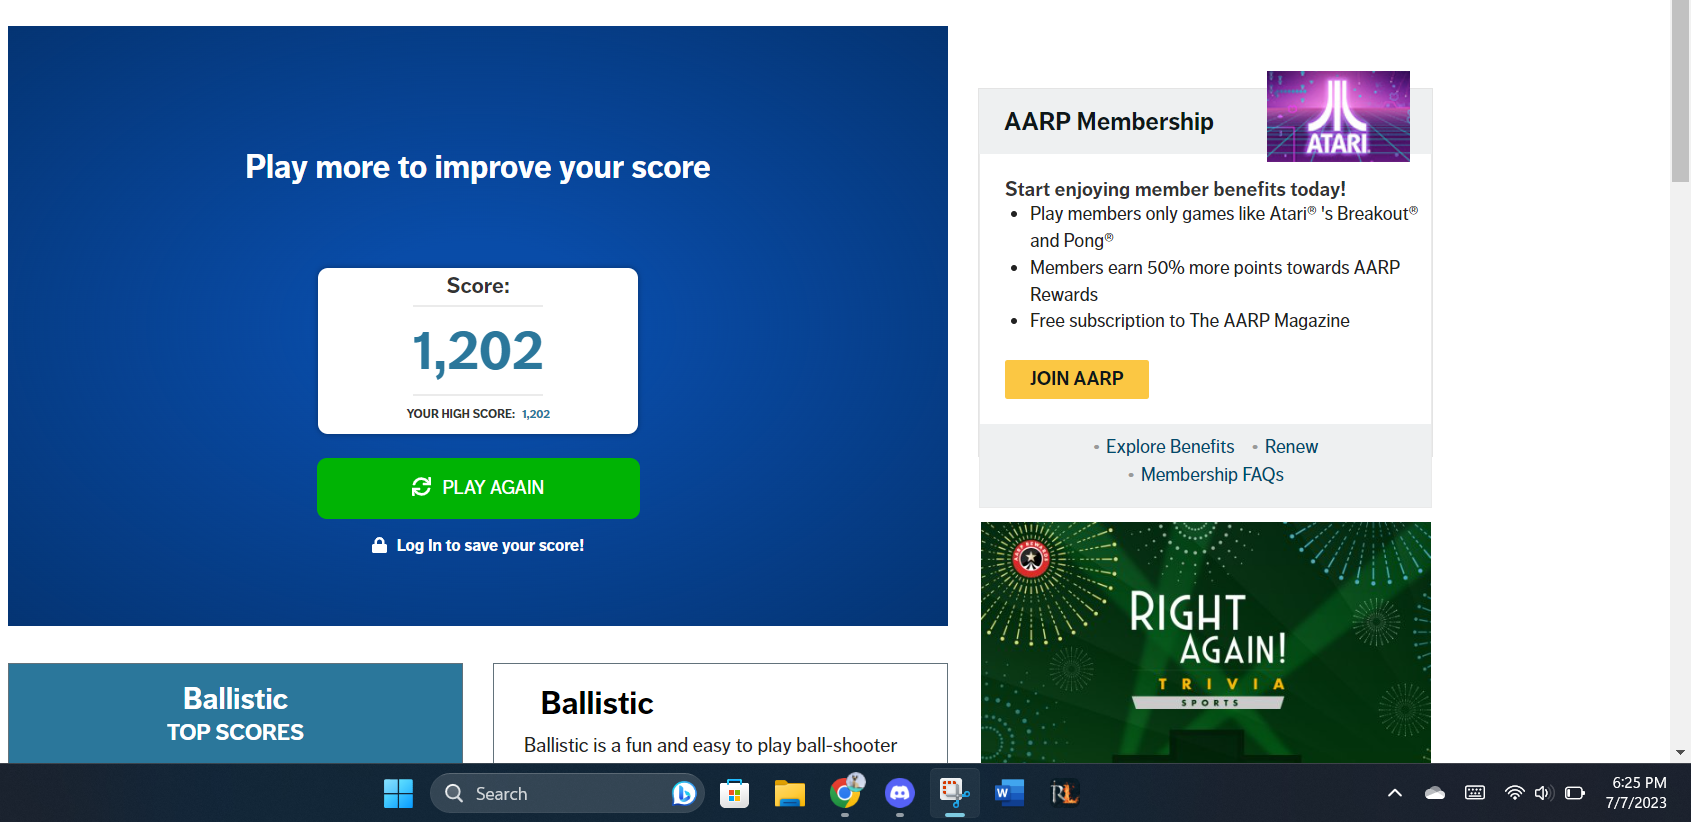Click the Members earn 50% more points text
Screen dimensions: 1691x822
click(x=1215, y=281)
